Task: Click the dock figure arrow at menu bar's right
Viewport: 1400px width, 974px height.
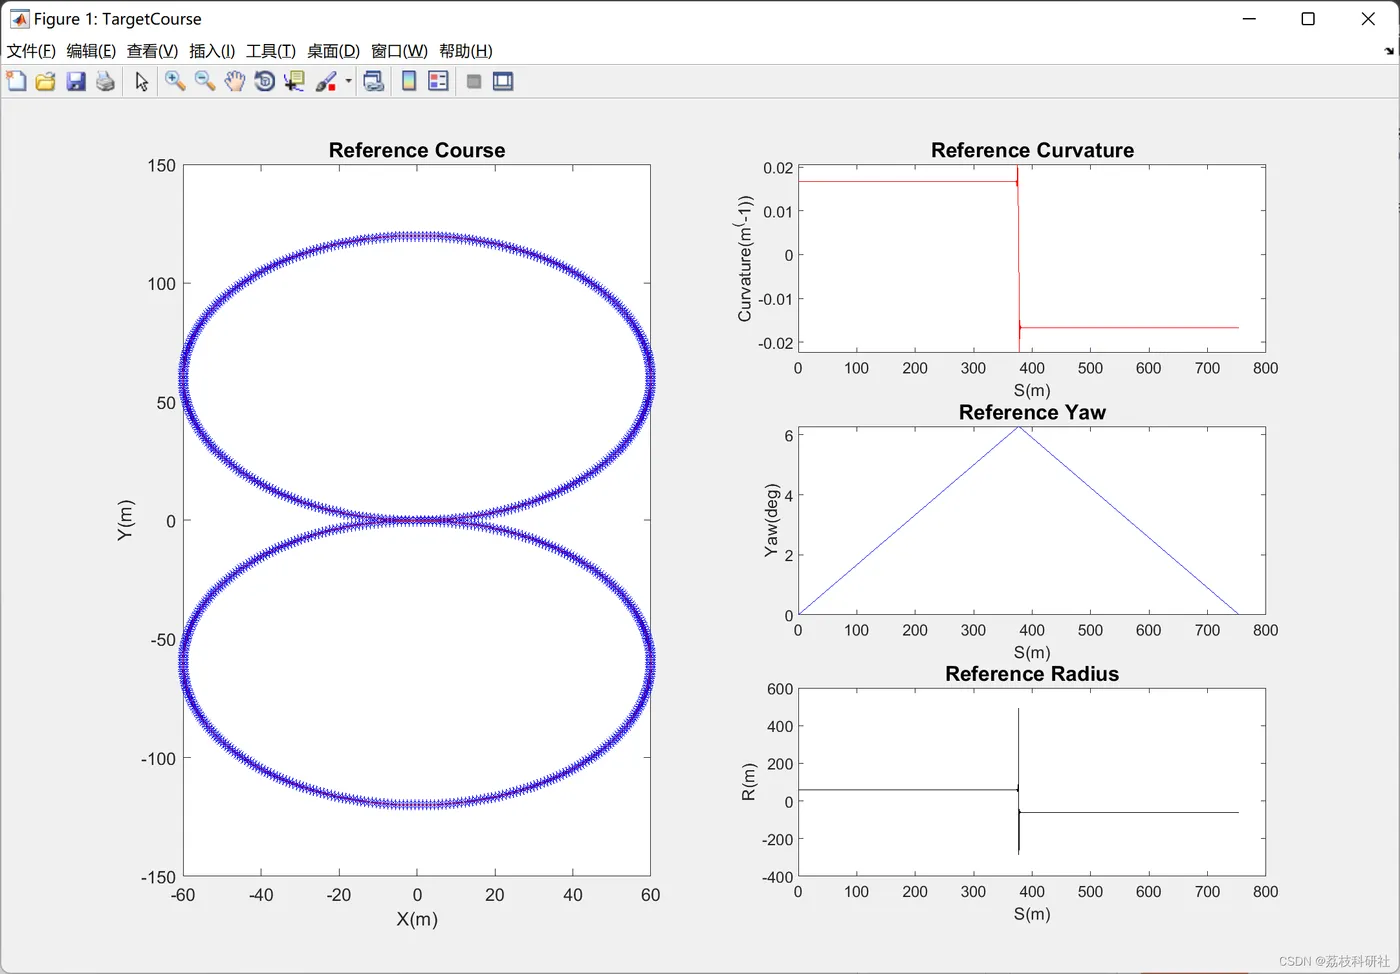Action: click(1389, 51)
